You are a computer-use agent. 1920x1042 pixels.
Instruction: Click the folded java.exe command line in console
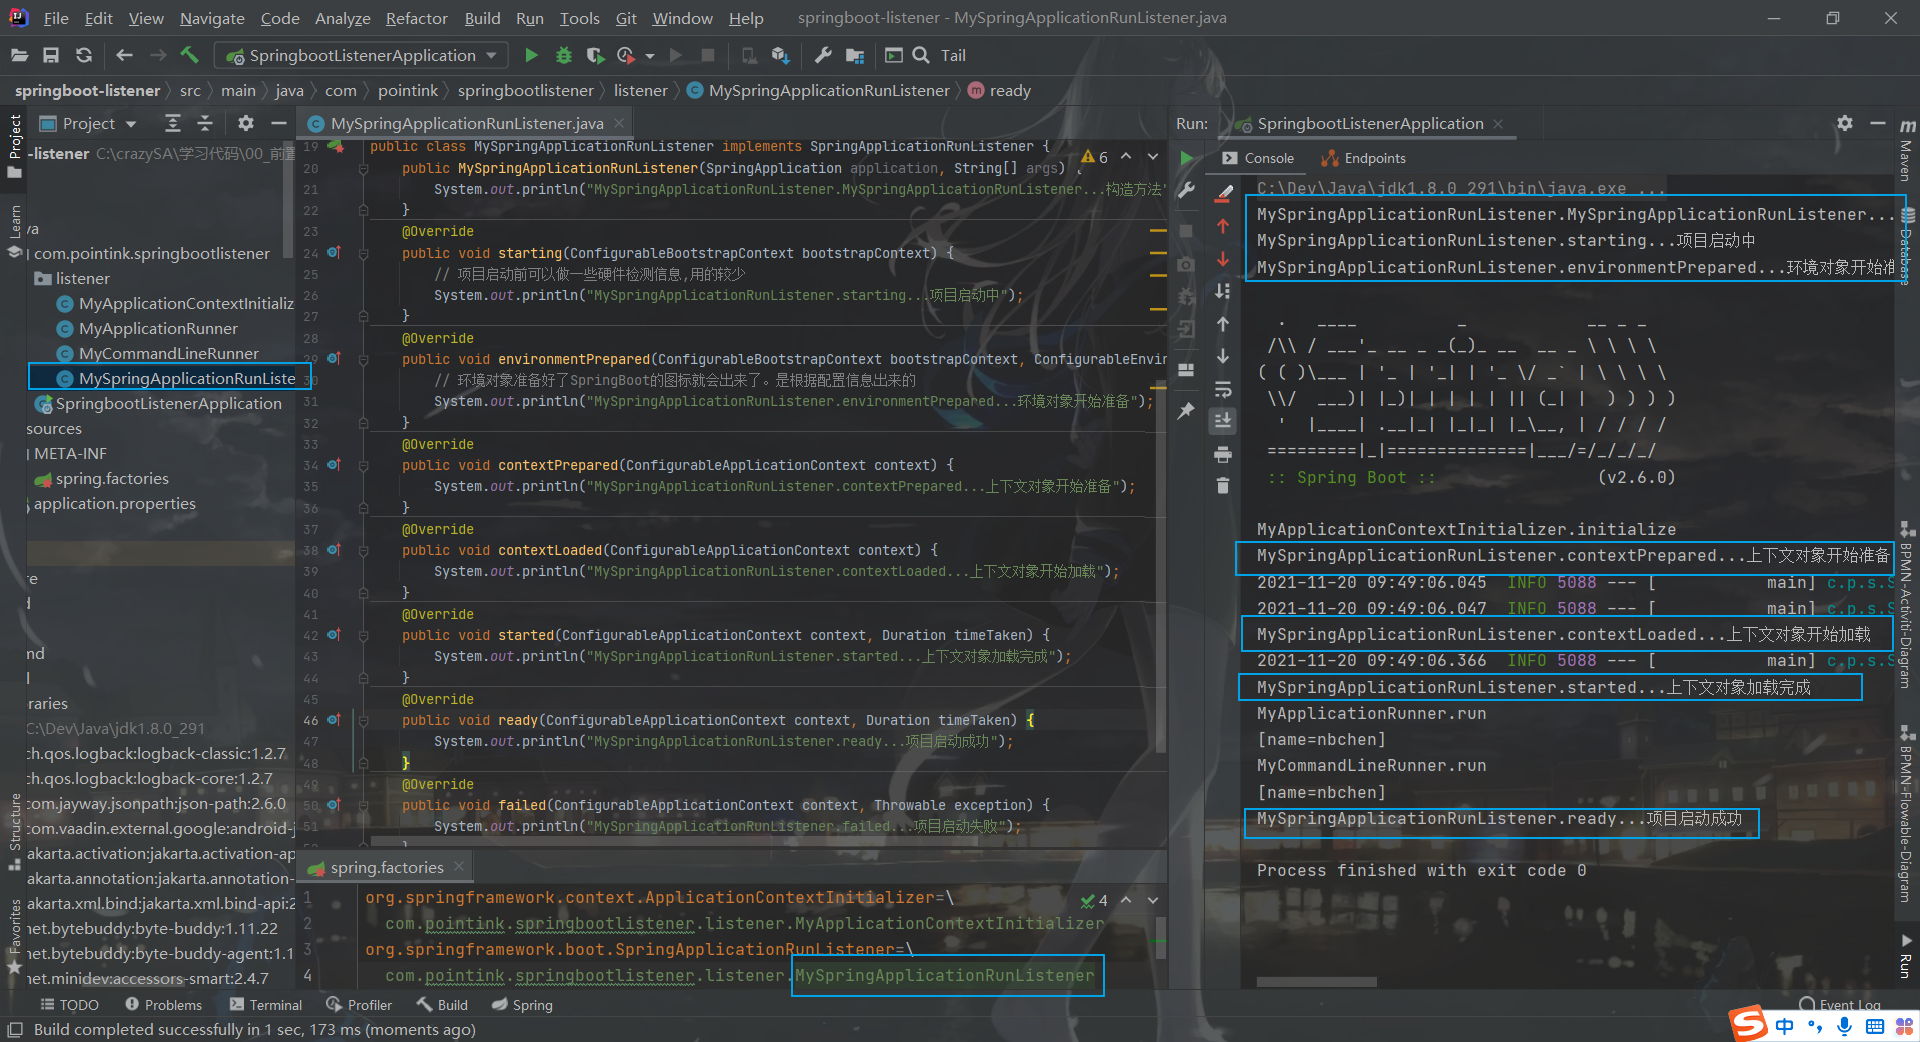(x=1460, y=188)
